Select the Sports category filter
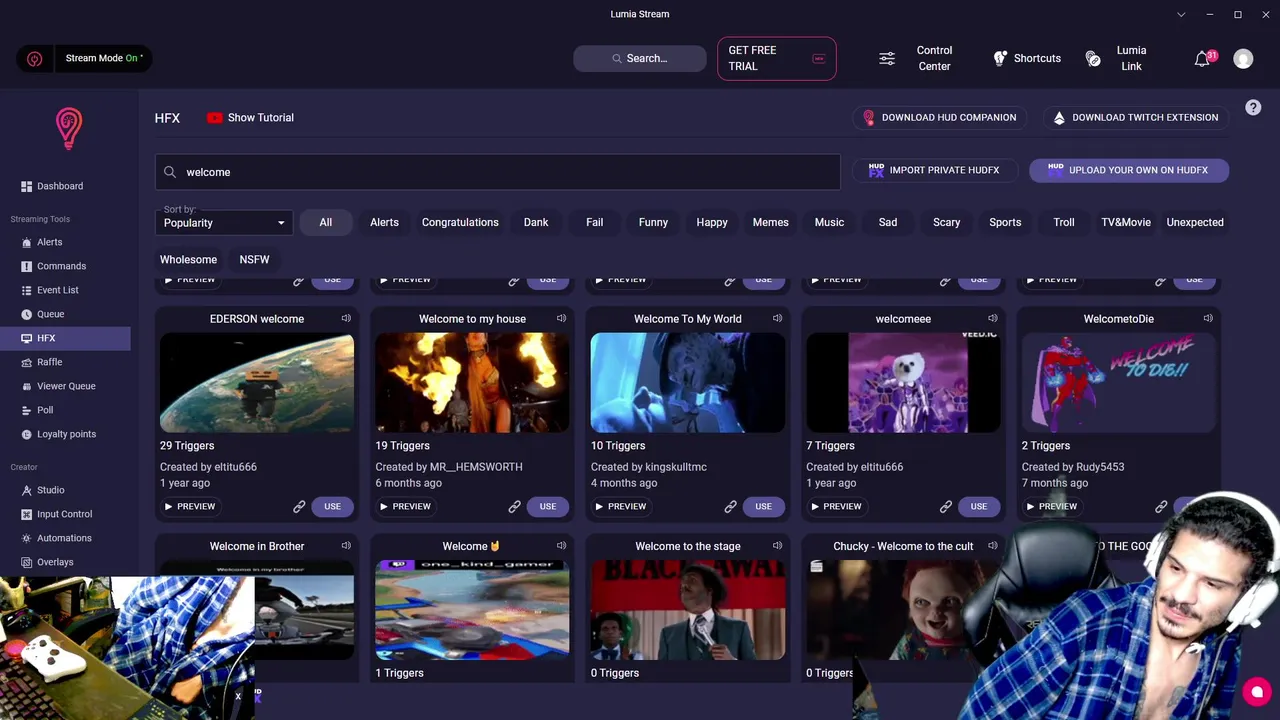This screenshot has height=720, width=1280. pyautogui.click(x=1005, y=223)
